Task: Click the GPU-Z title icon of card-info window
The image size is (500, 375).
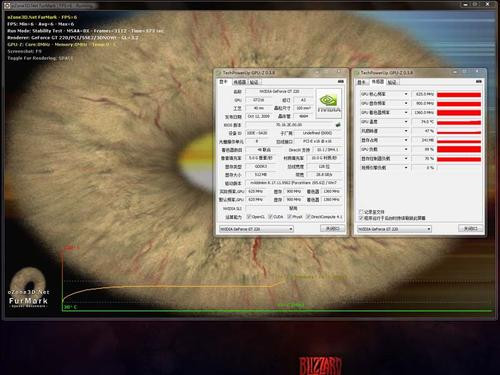Action: coord(219,72)
